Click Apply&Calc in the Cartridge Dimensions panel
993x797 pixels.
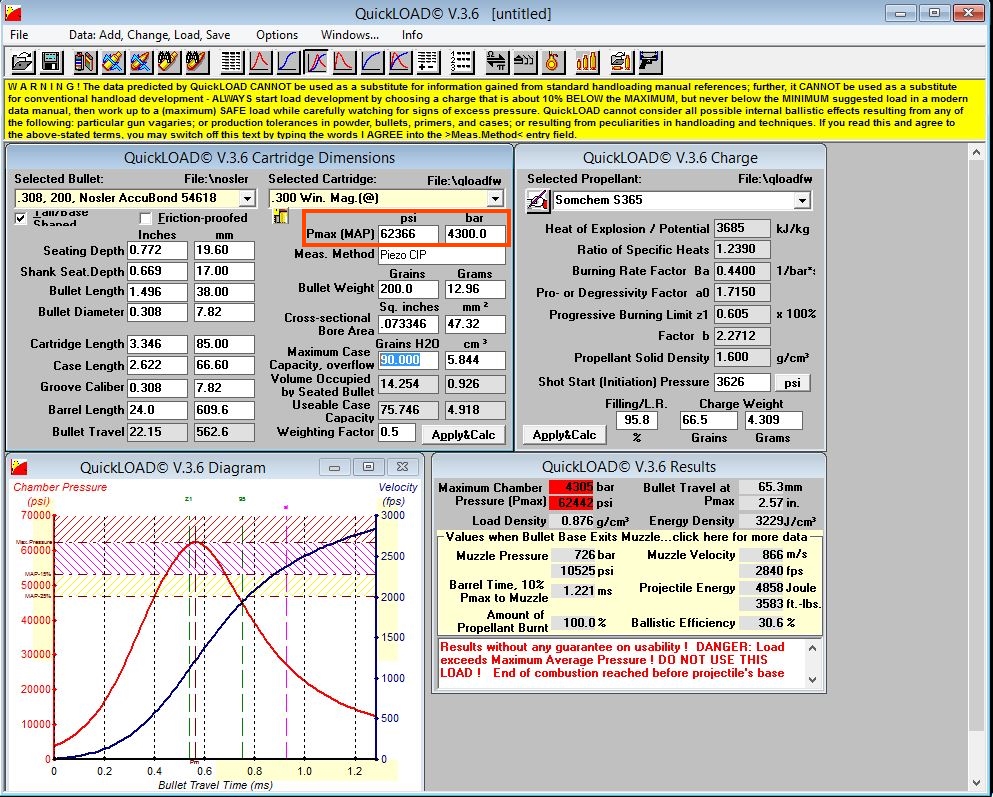click(463, 434)
